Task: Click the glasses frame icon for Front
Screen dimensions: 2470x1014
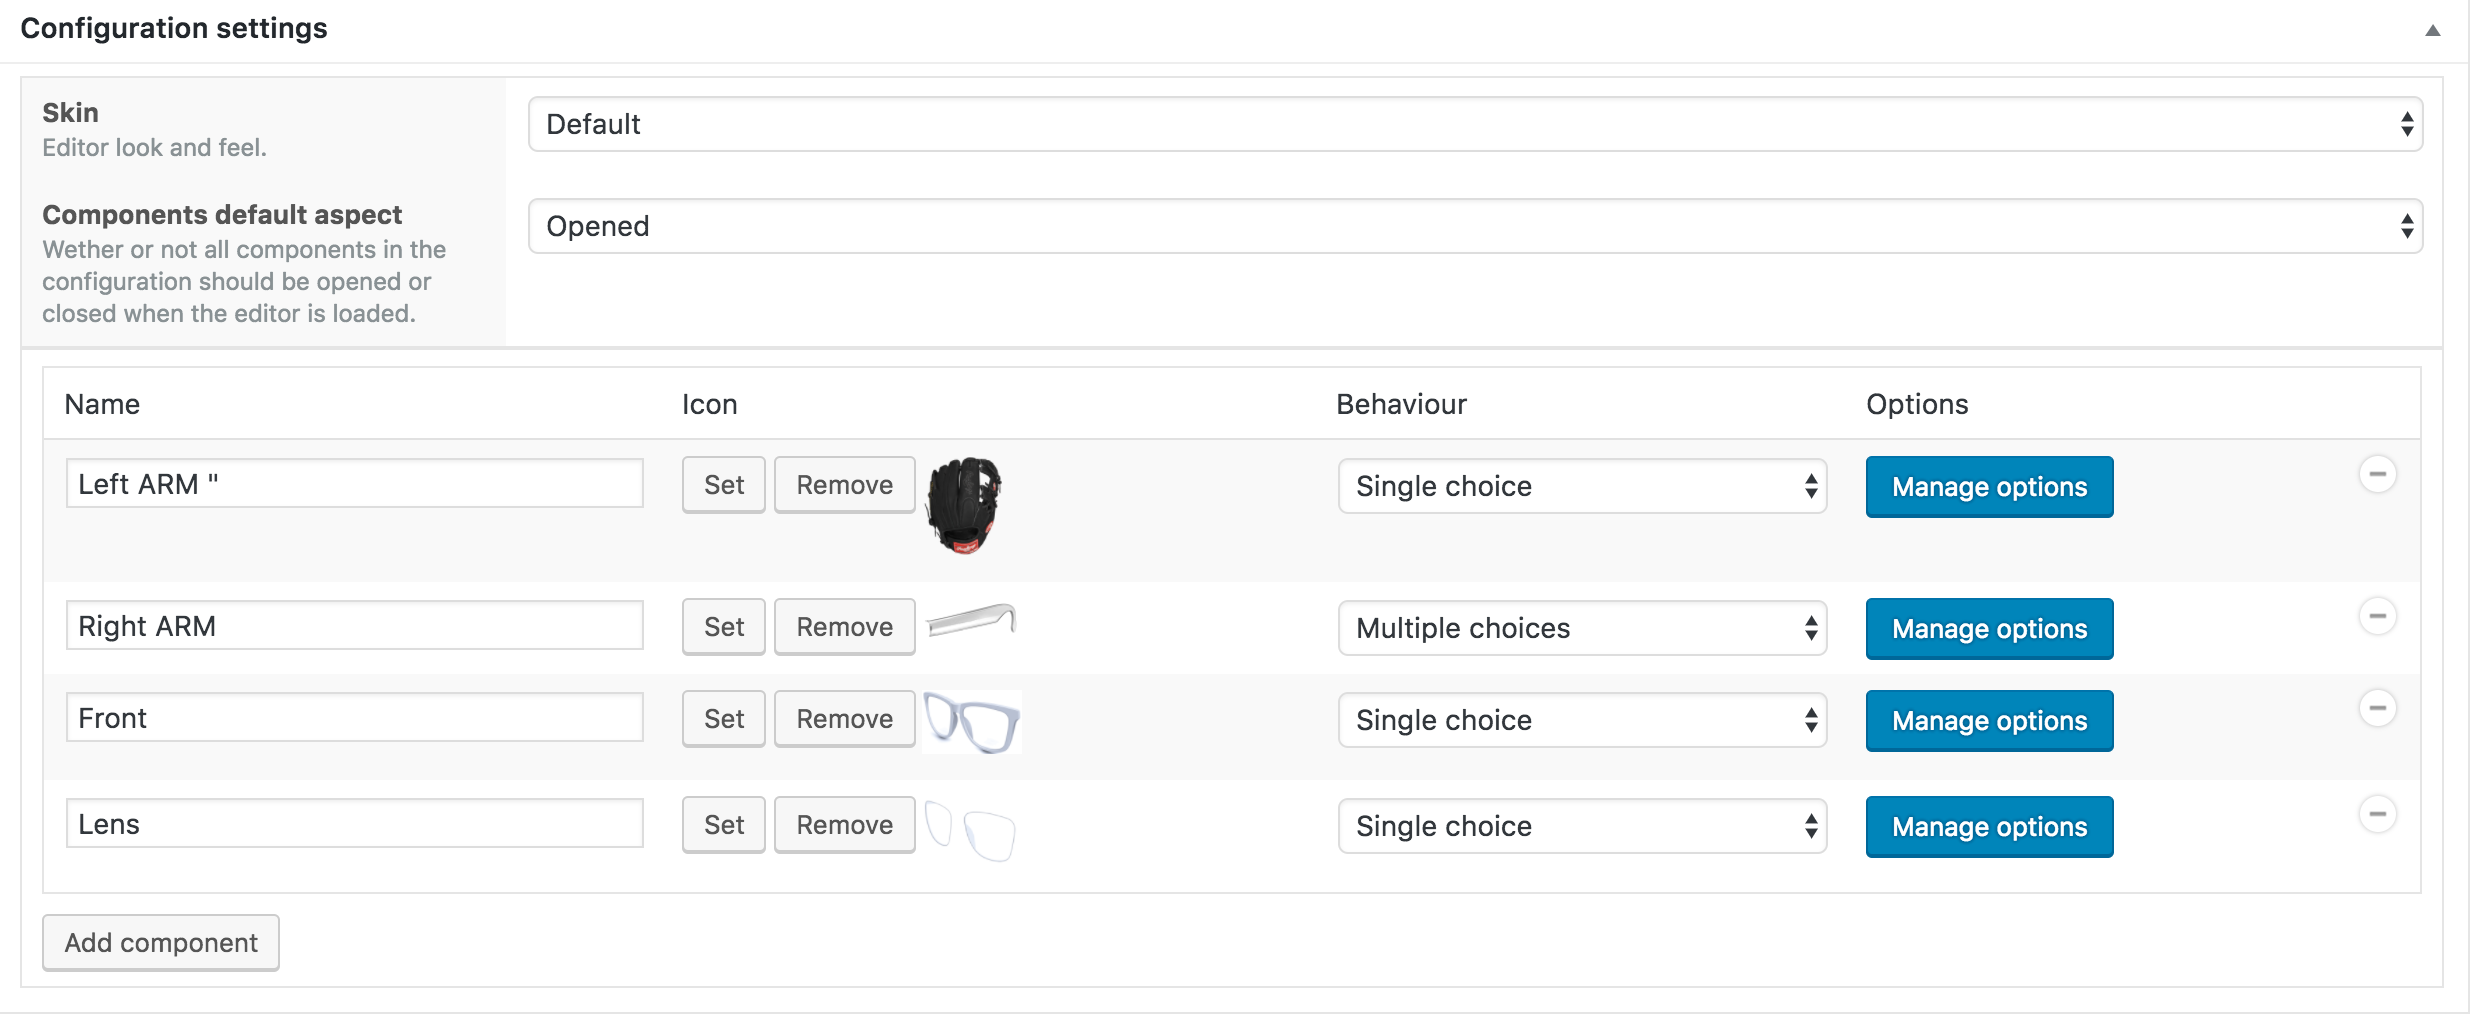Action: tap(971, 721)
